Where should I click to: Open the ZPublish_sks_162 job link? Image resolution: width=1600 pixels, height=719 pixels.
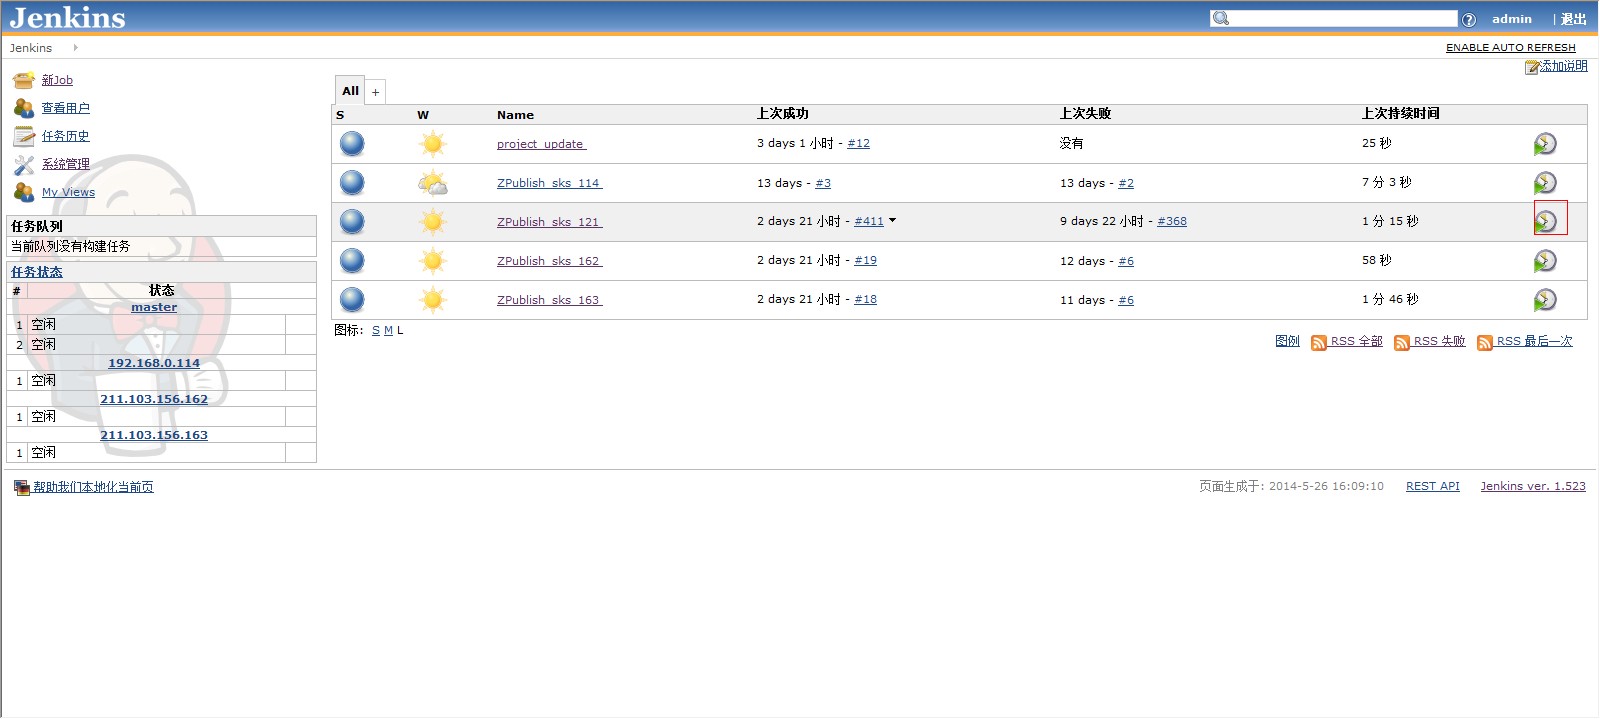point(549,261)
